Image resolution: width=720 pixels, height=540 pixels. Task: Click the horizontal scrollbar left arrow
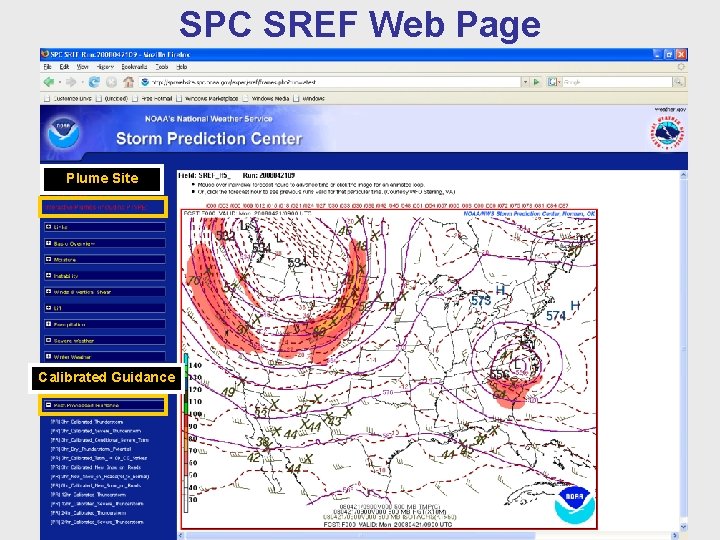tap(181, 535)
